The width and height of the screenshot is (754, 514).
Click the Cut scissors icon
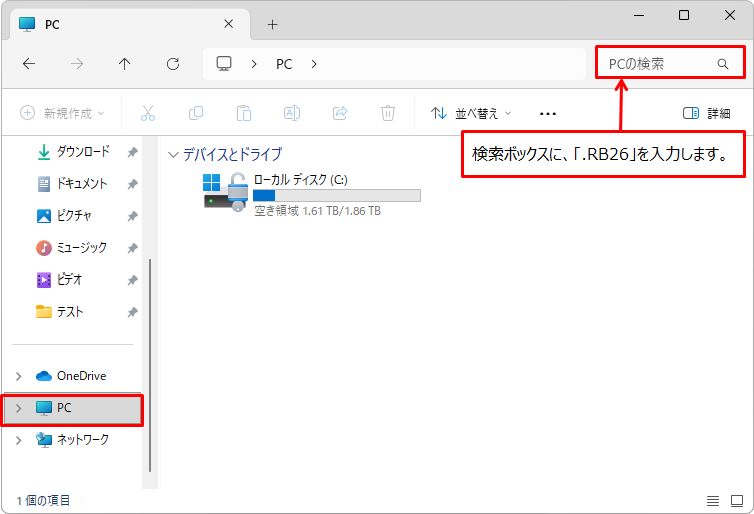[148, 113]
